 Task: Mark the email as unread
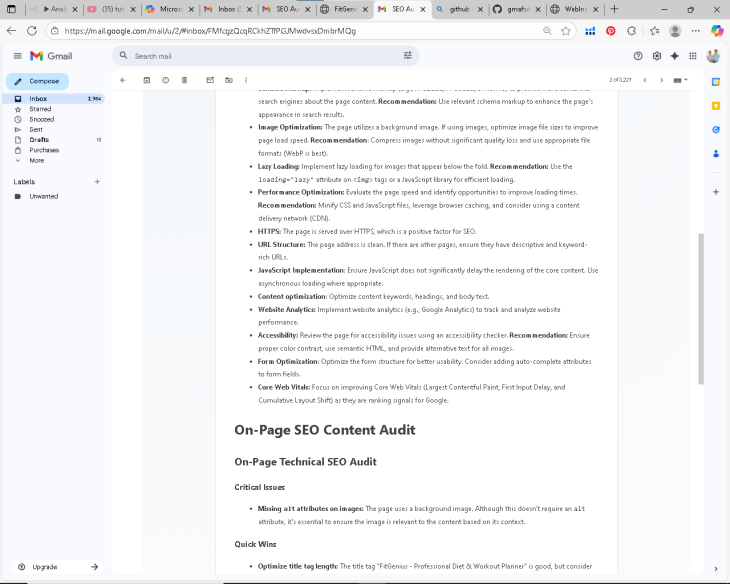pyautogui.click(x=210, y=80)
